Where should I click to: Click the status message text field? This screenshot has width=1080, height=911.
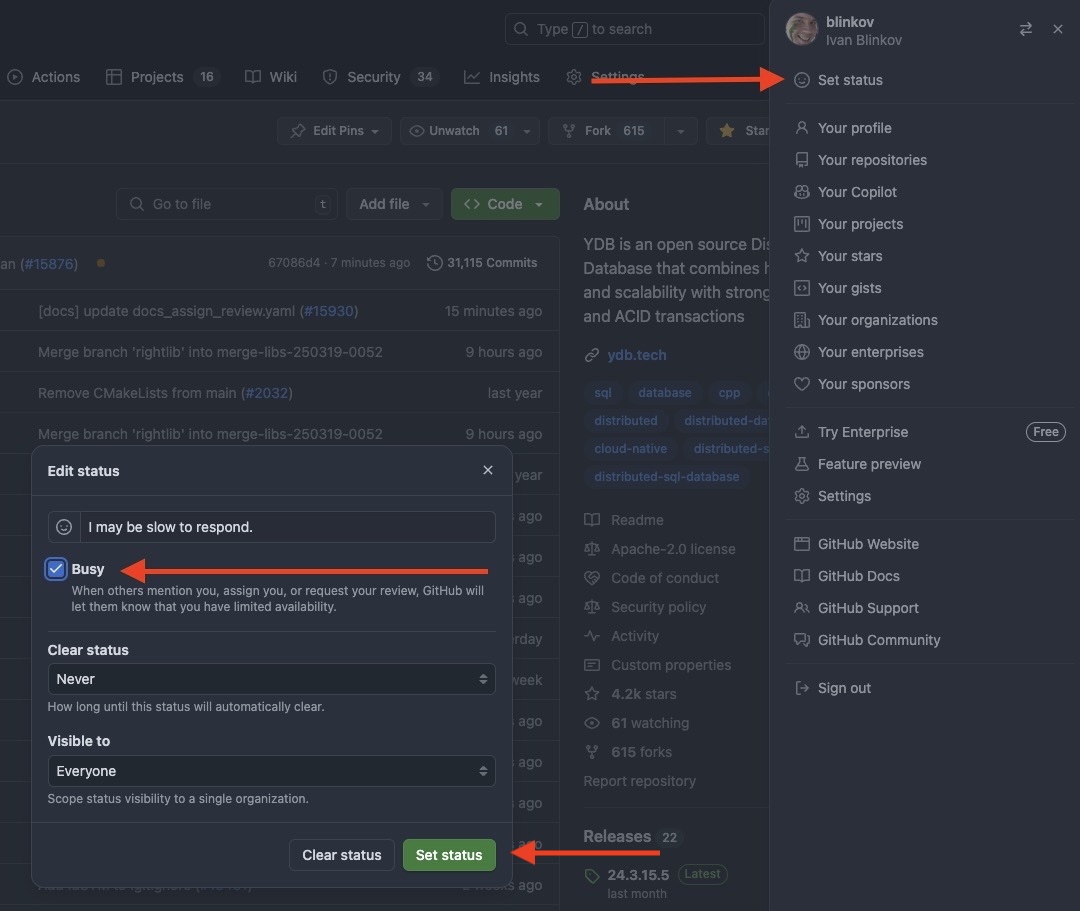pyautogui.click(x=288, y=527)
